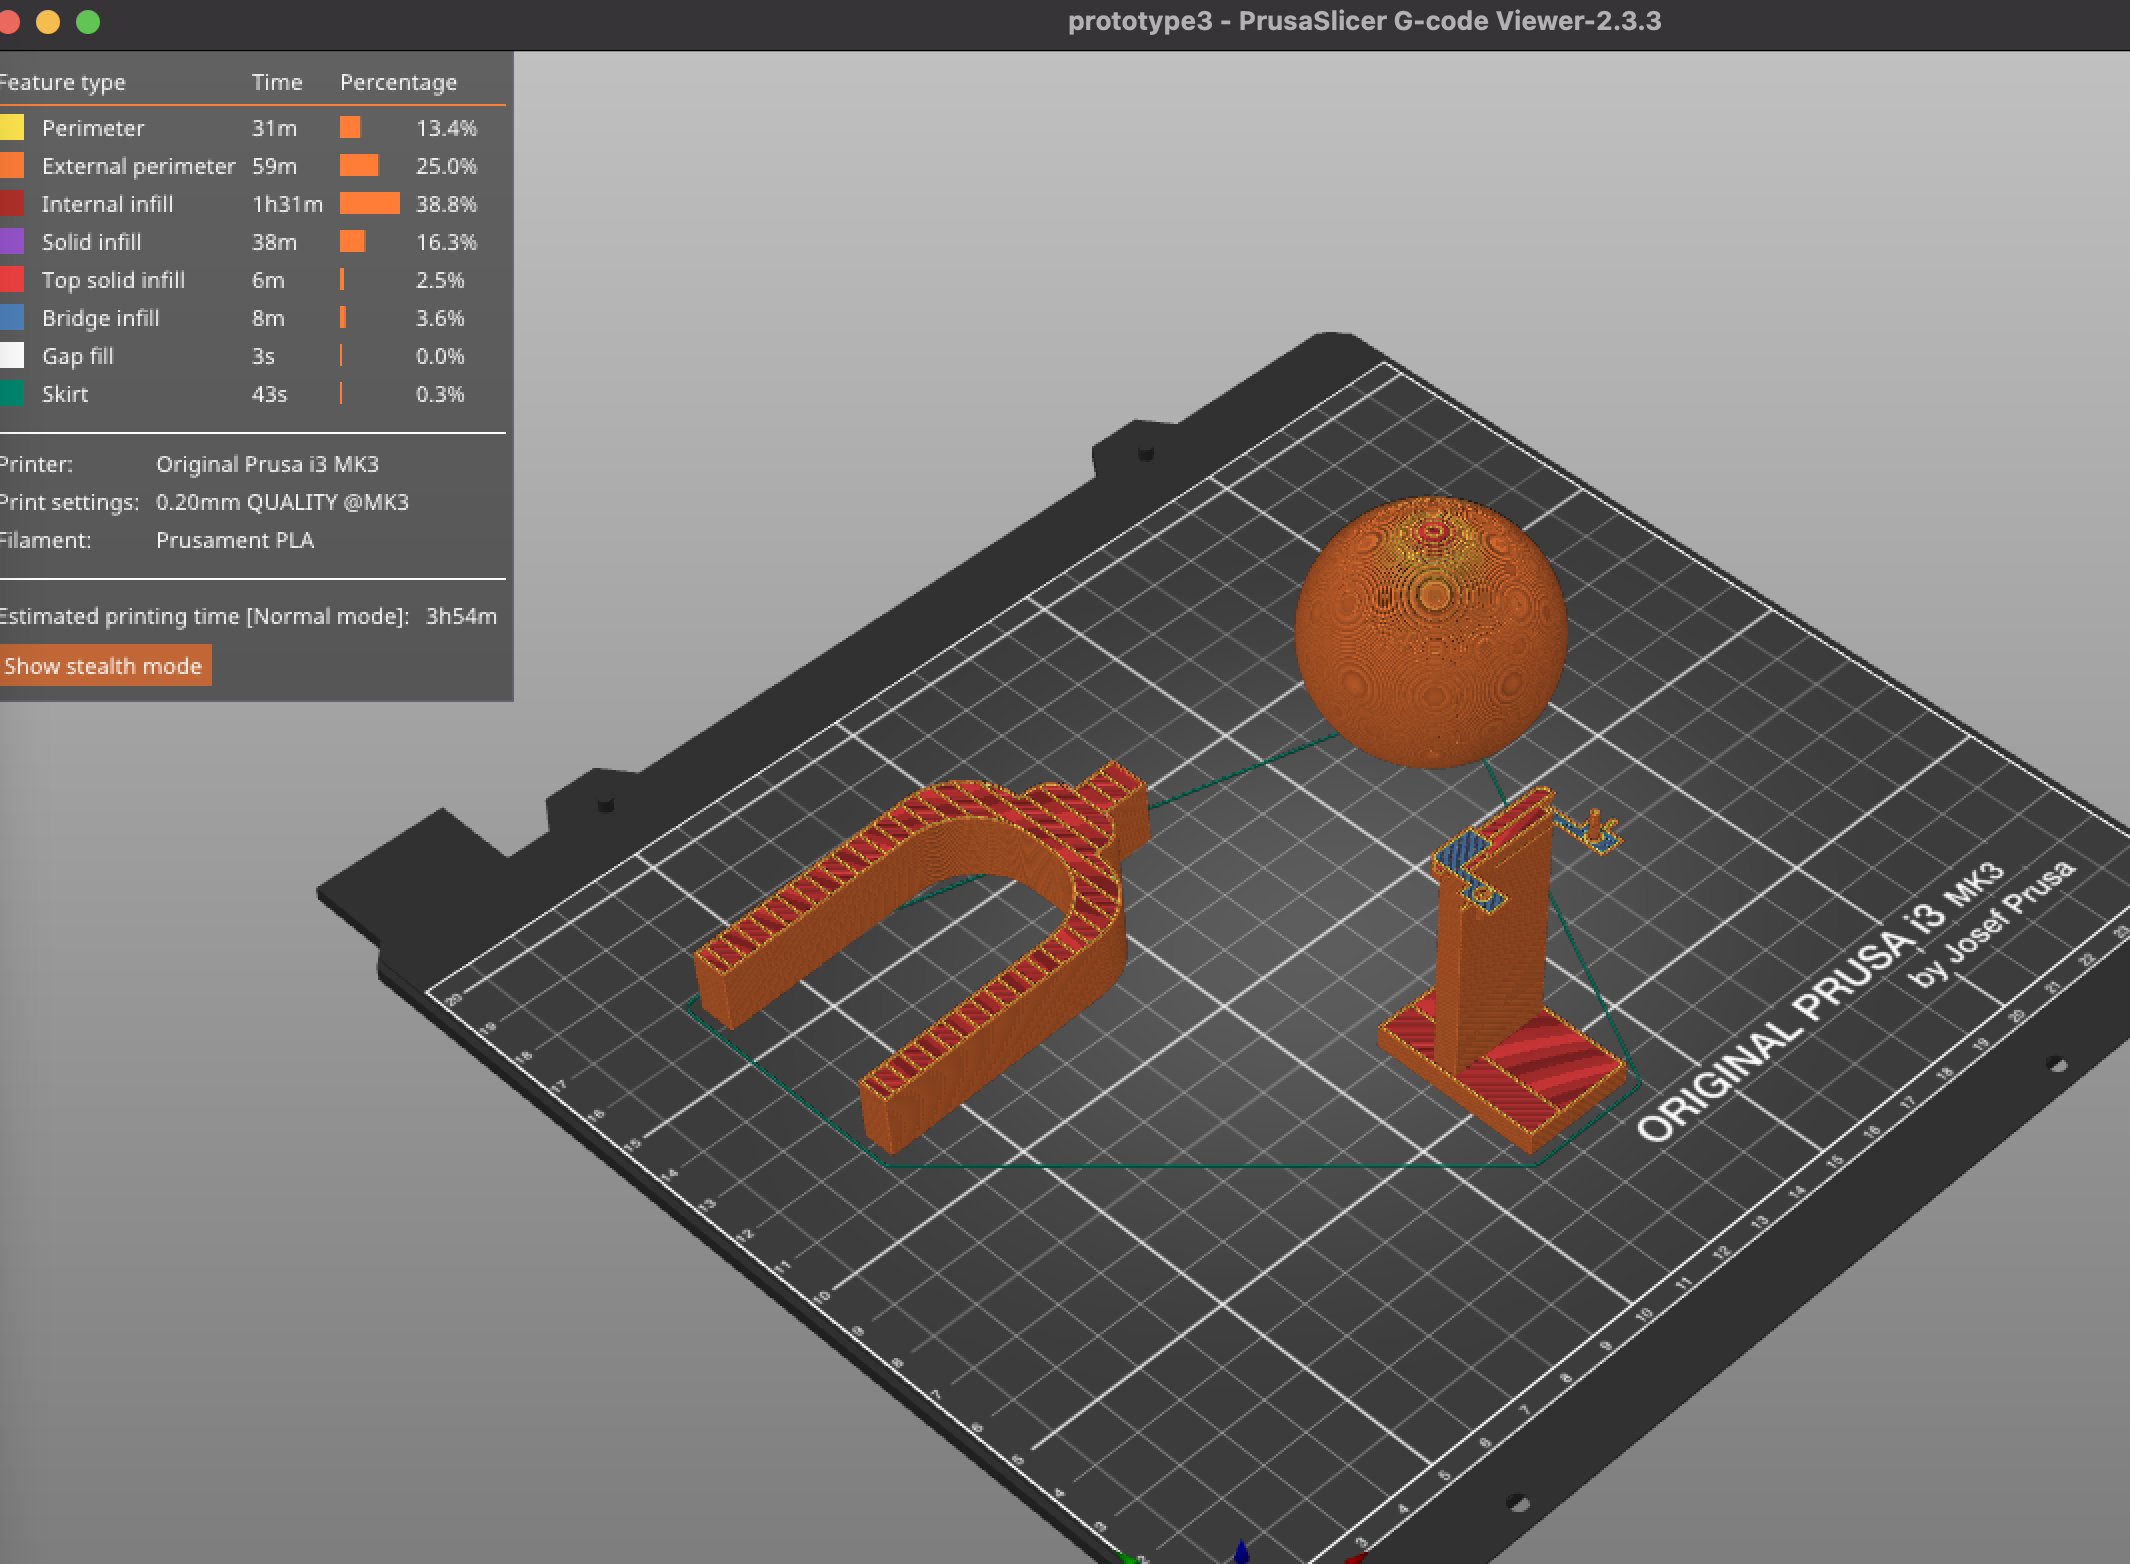Screen dimensions: 2130x1564
Task: Click the Estimated printing time 3h54m value
Action: point(461,616)
